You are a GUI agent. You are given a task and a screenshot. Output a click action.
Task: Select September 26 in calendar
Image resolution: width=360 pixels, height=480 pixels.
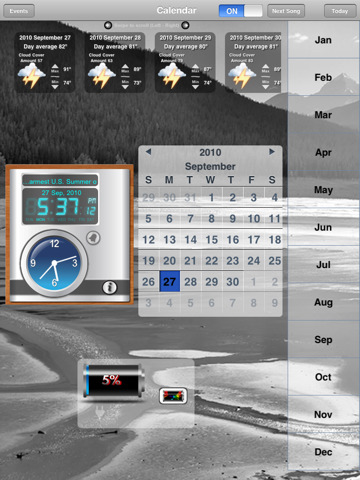[148, 281]
